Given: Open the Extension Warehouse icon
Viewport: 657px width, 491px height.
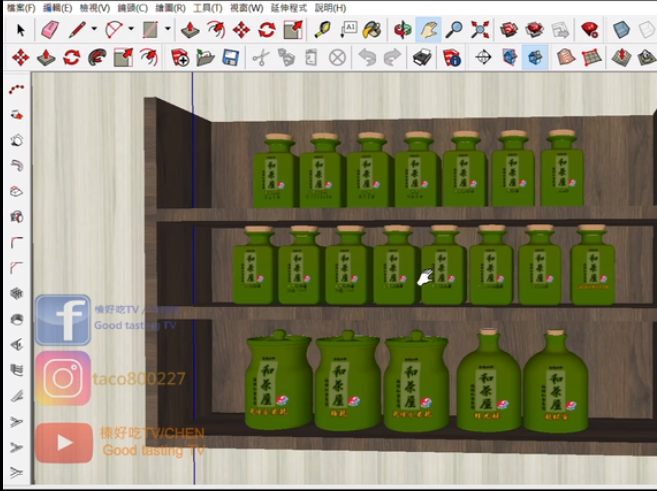Looking at the screenshot, I should 534,30.
